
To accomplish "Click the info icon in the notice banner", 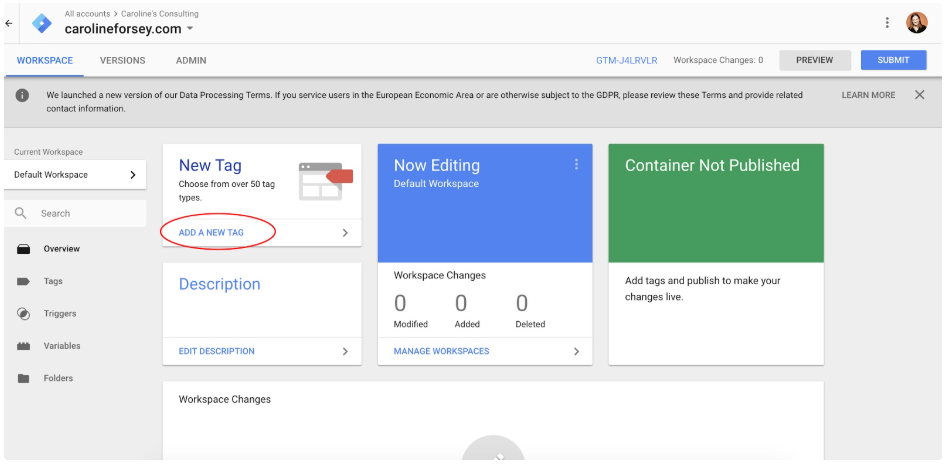I will tap(22, 95).
